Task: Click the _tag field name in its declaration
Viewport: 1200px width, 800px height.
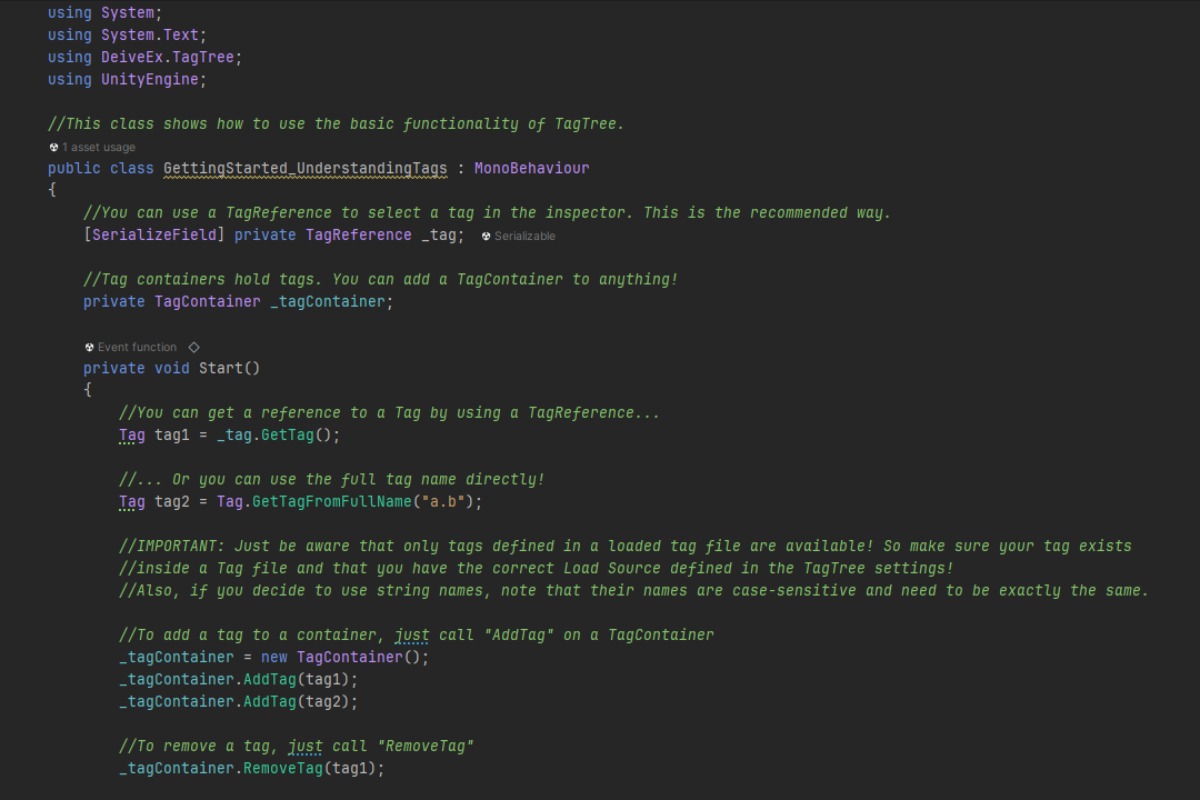Action: coord(438,235)
